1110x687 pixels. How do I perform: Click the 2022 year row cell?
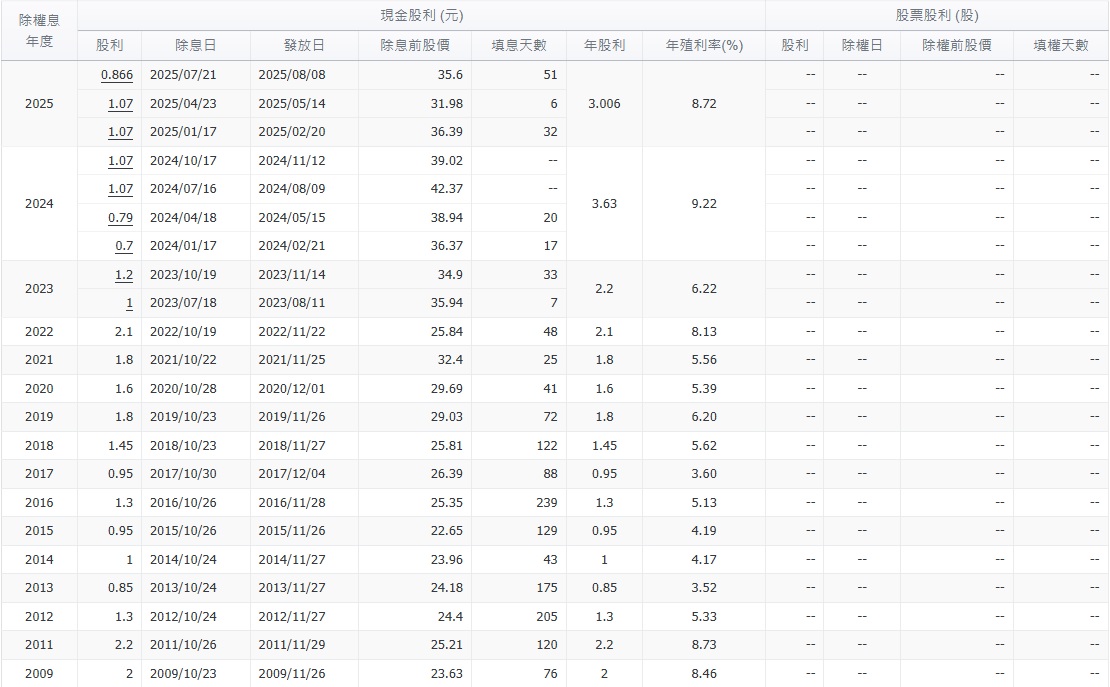point(39,332)
